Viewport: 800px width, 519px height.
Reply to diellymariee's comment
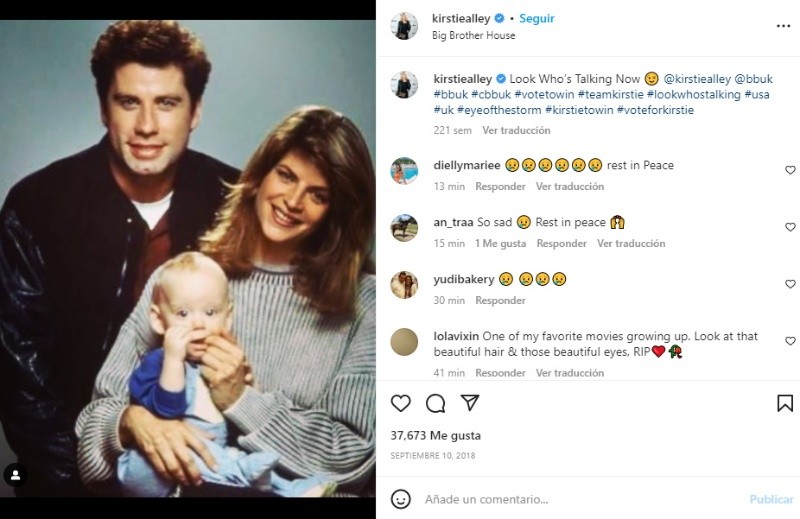click(500, 187)
